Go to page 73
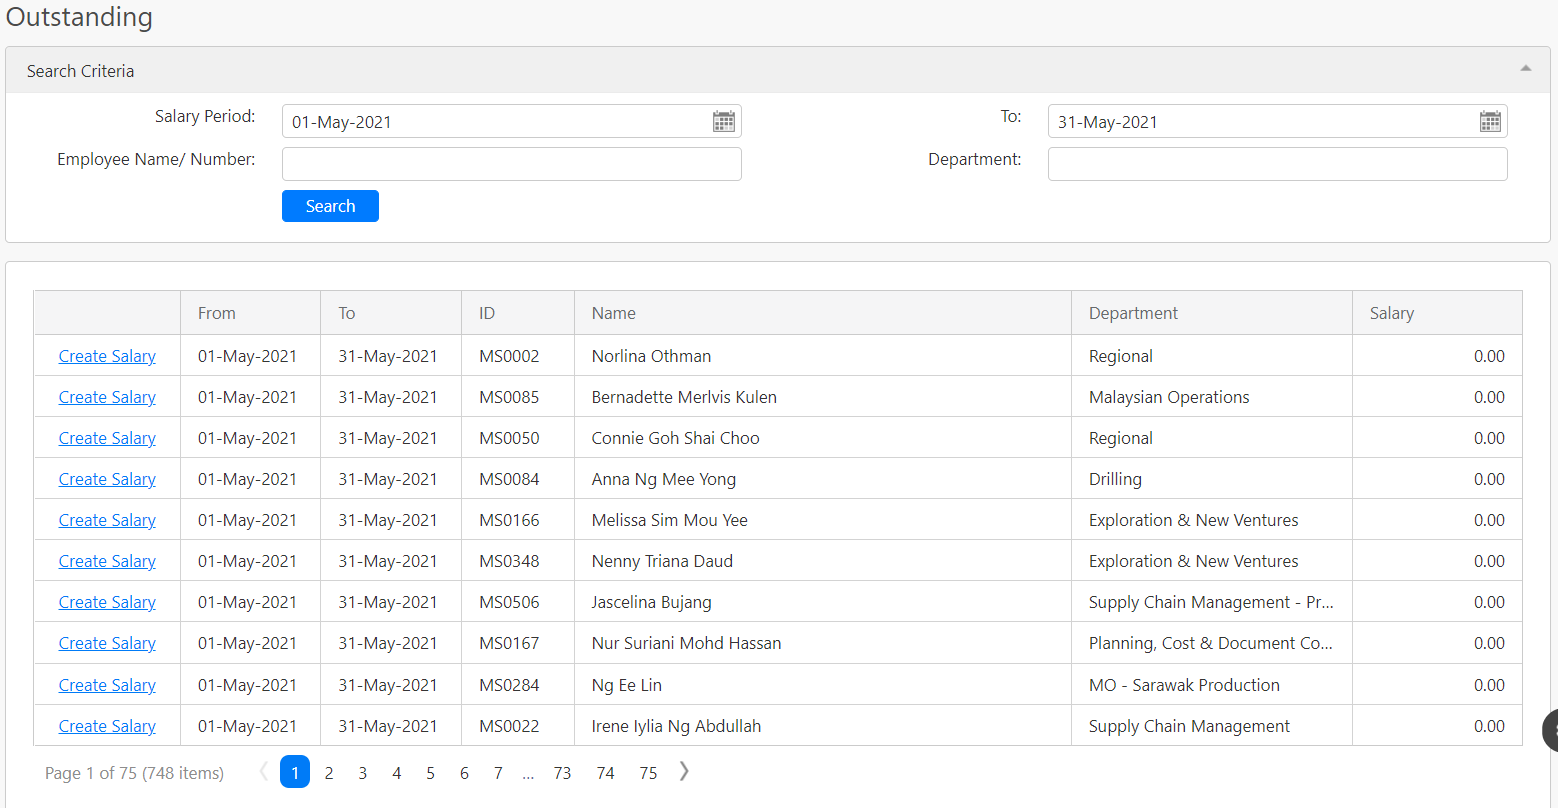 tap(563, 773)
